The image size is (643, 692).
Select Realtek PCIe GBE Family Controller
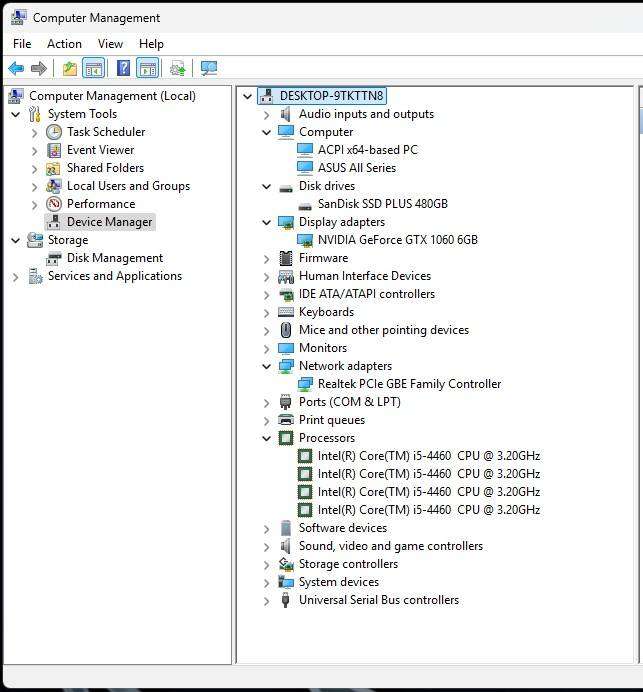(409, 384)
